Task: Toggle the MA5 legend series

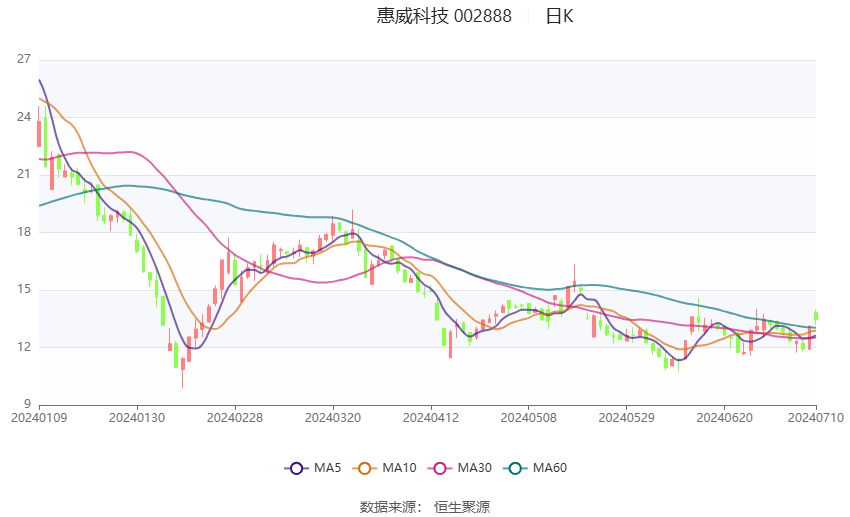Action: click(x=313, y=468)
